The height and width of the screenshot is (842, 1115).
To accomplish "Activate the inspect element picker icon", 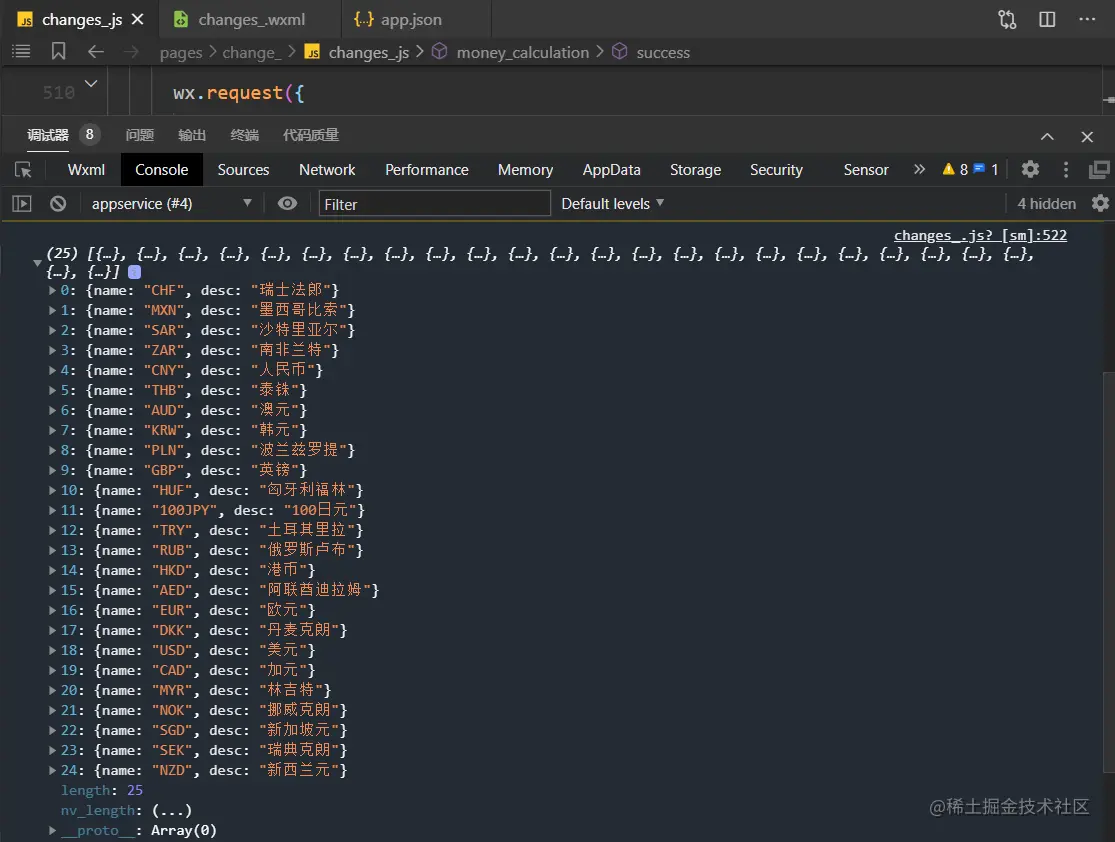I will click(23, 169).
